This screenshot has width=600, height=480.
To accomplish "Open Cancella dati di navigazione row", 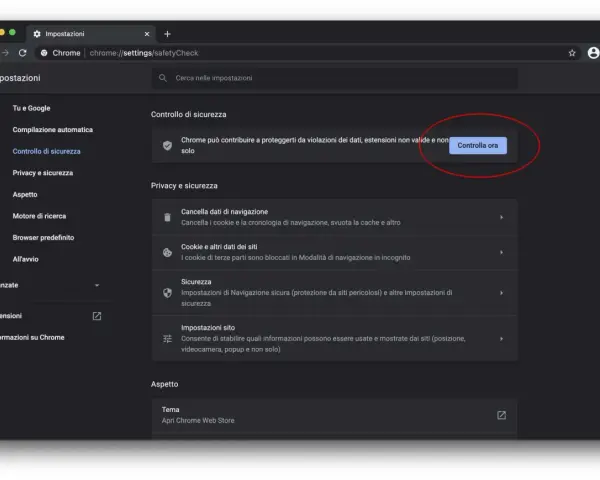I will coord(335,217).
